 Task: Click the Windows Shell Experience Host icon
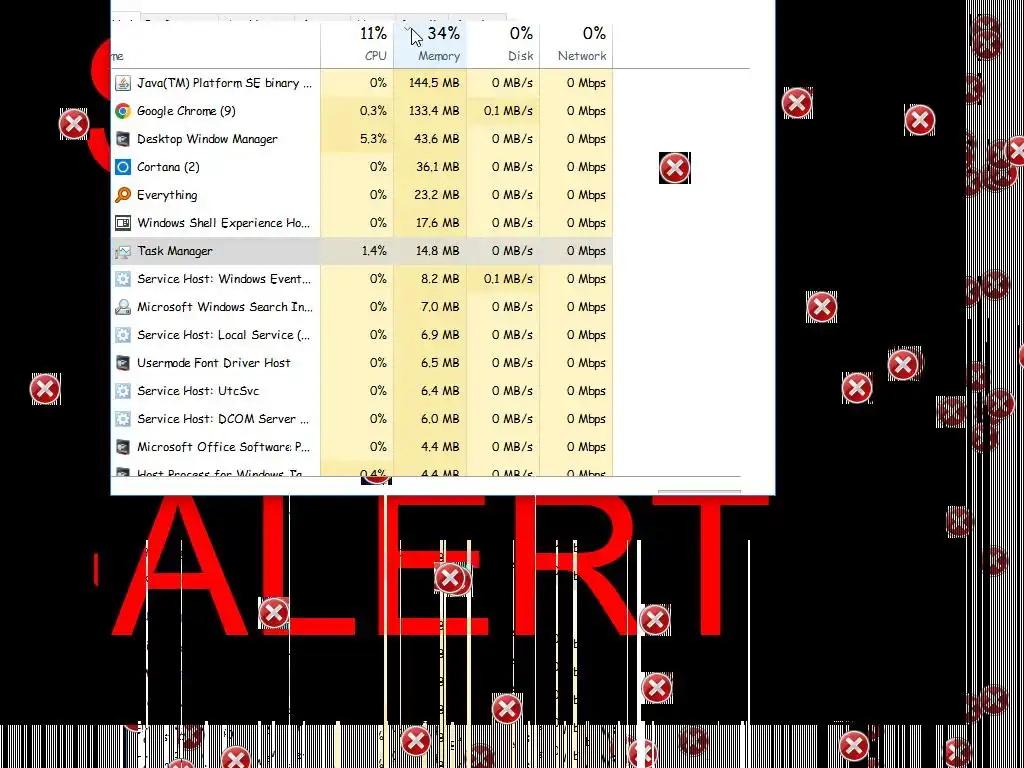pos(123,223)
